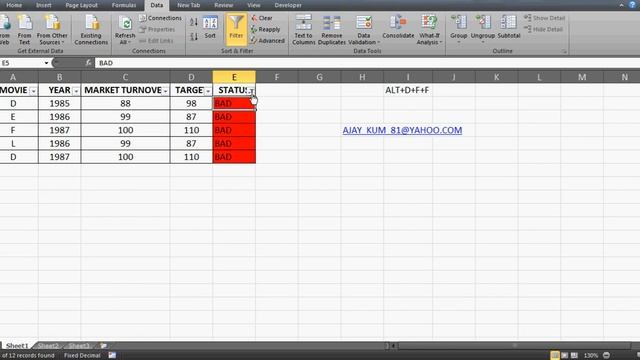Image resolution: width=640 pixels, height=360 pixels.
Task: Select red BAD cell in row F
Action: tap(234, 130)
